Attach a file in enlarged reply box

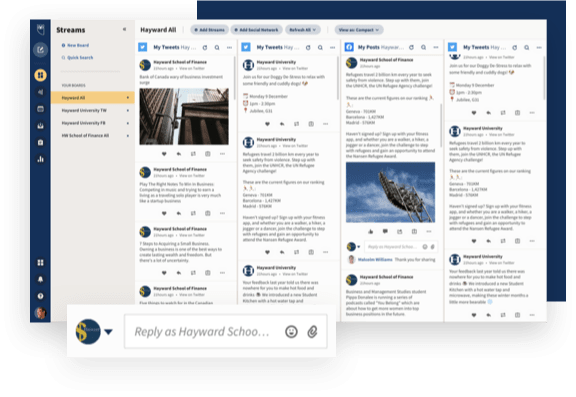312,332
